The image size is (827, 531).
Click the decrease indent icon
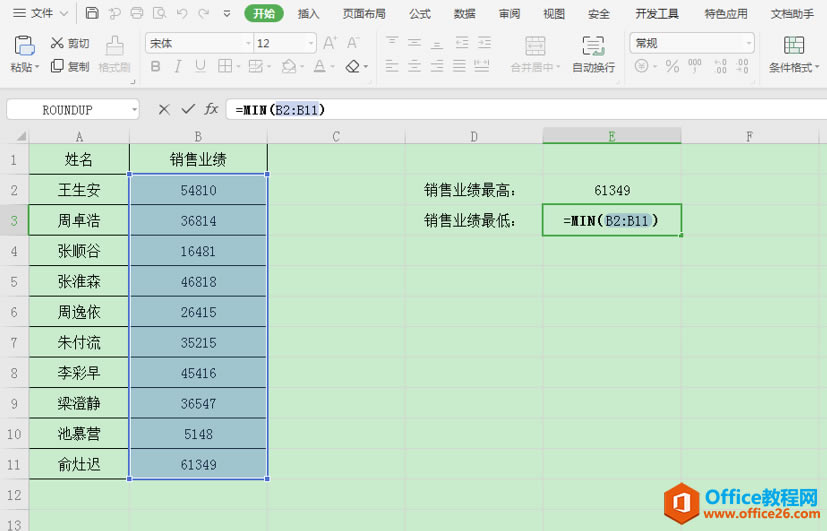click(461, 43)
